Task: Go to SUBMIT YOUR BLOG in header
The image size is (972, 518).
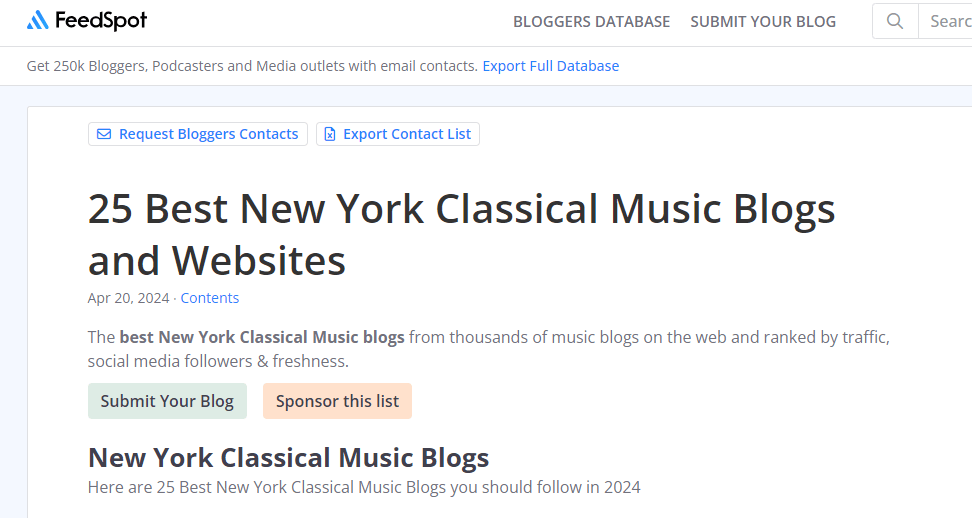Action: pyautogui.click(x=763, y=21)
